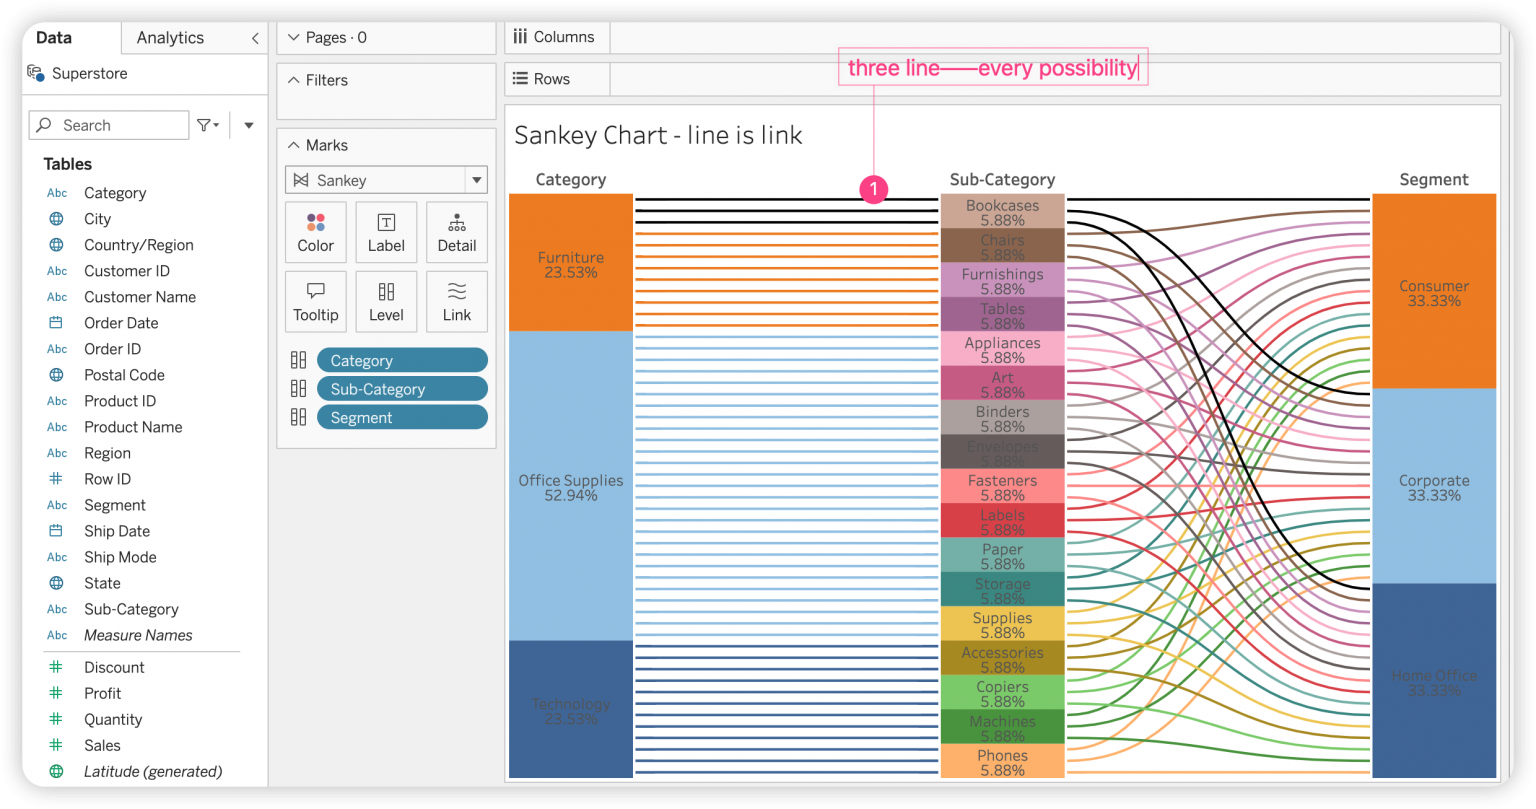
Task: Switch to the Analytics tab
Action: pos(170,38)
